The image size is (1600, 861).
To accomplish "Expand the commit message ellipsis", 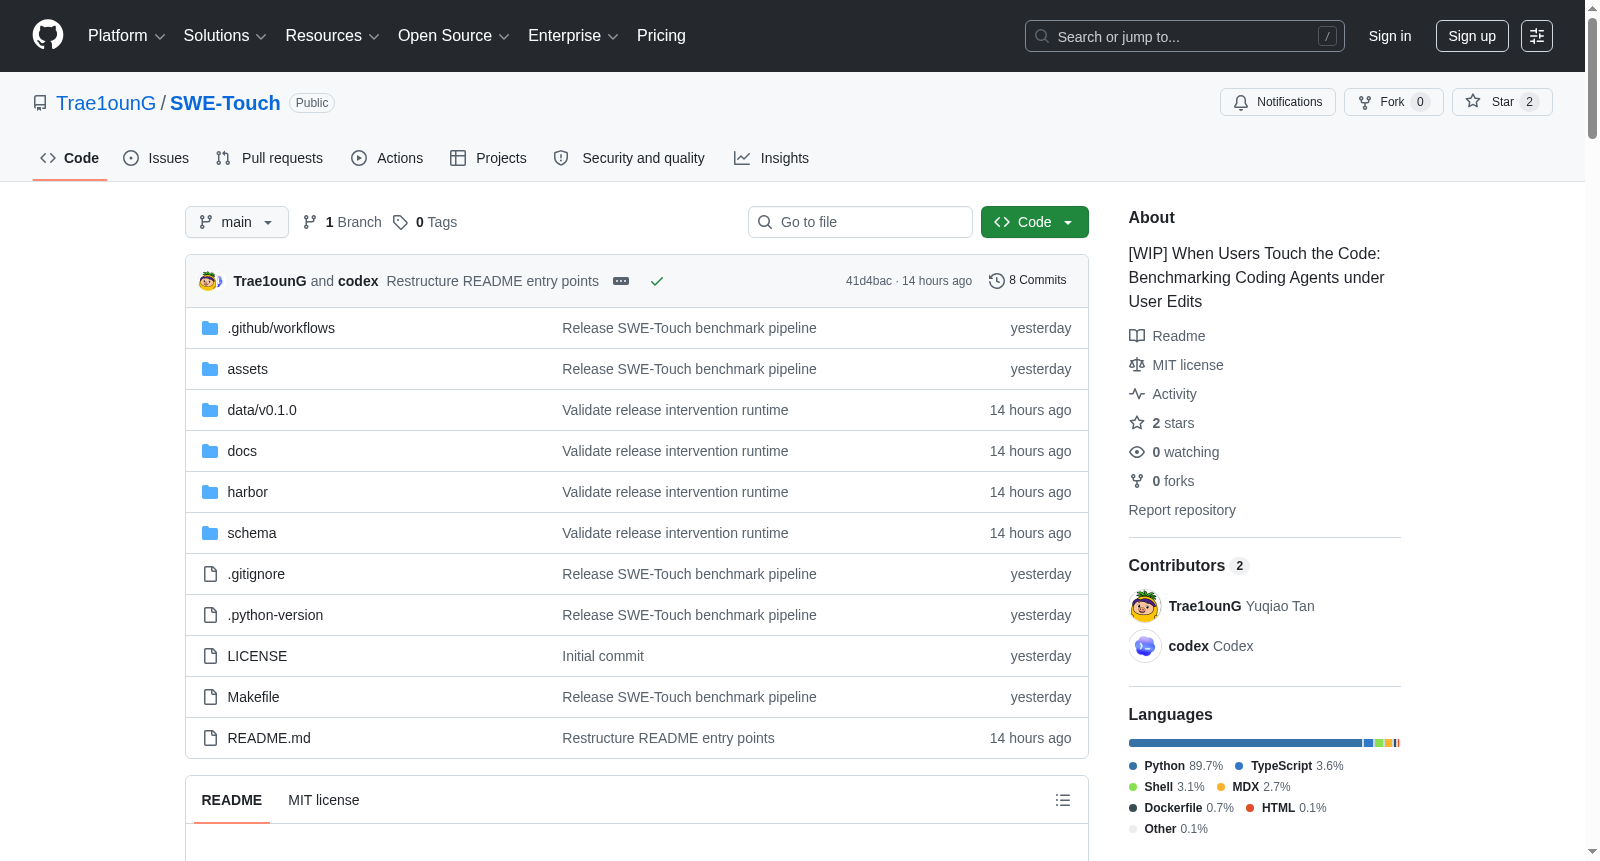I will pos(621,281).
